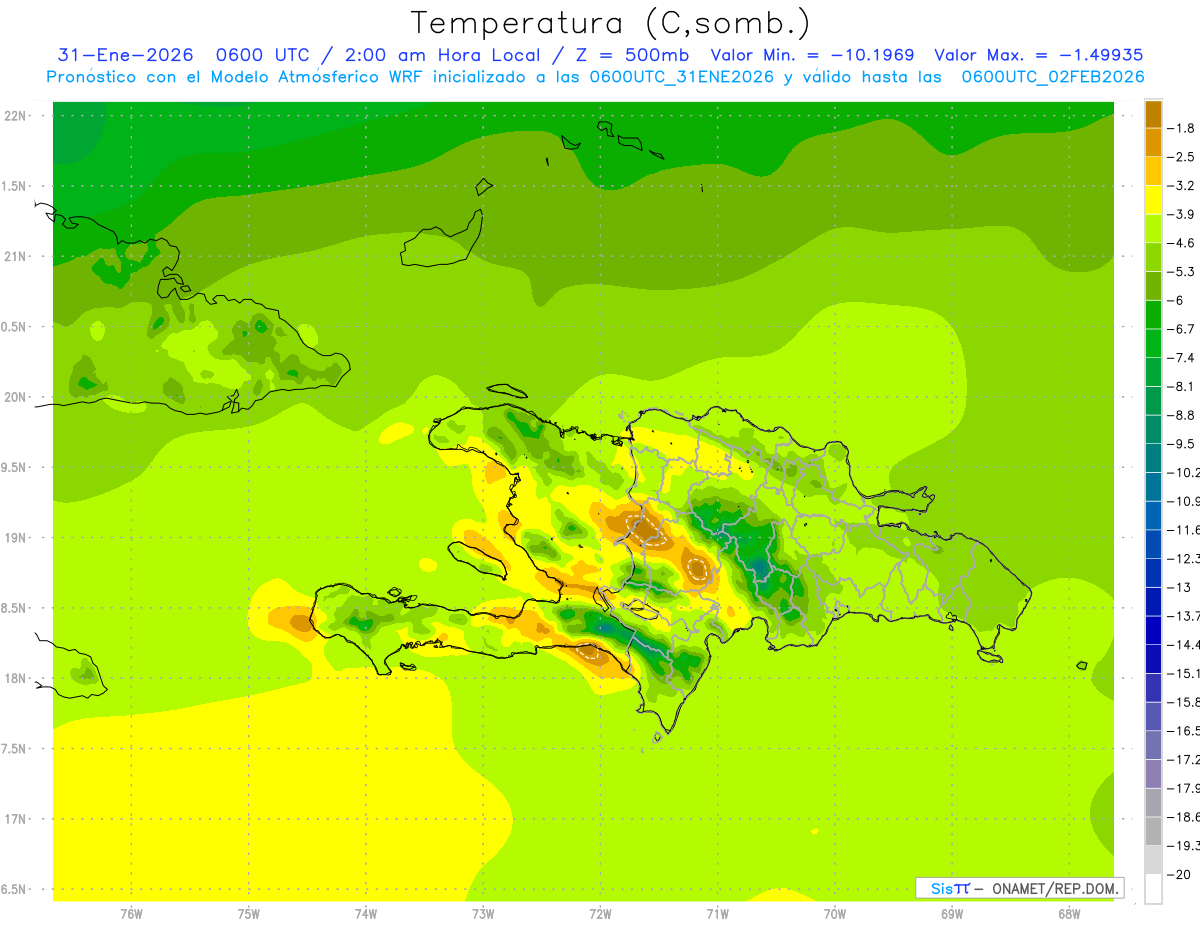This screenshot has height=927, width=1200.
Task: Click the "Temperatura (C,somb.)" chart title
Action: point(611,23)
